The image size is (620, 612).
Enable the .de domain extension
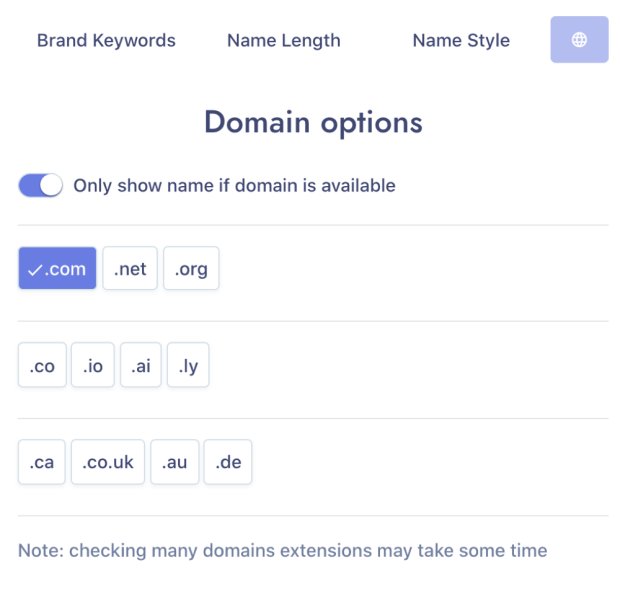pos(228,462)
